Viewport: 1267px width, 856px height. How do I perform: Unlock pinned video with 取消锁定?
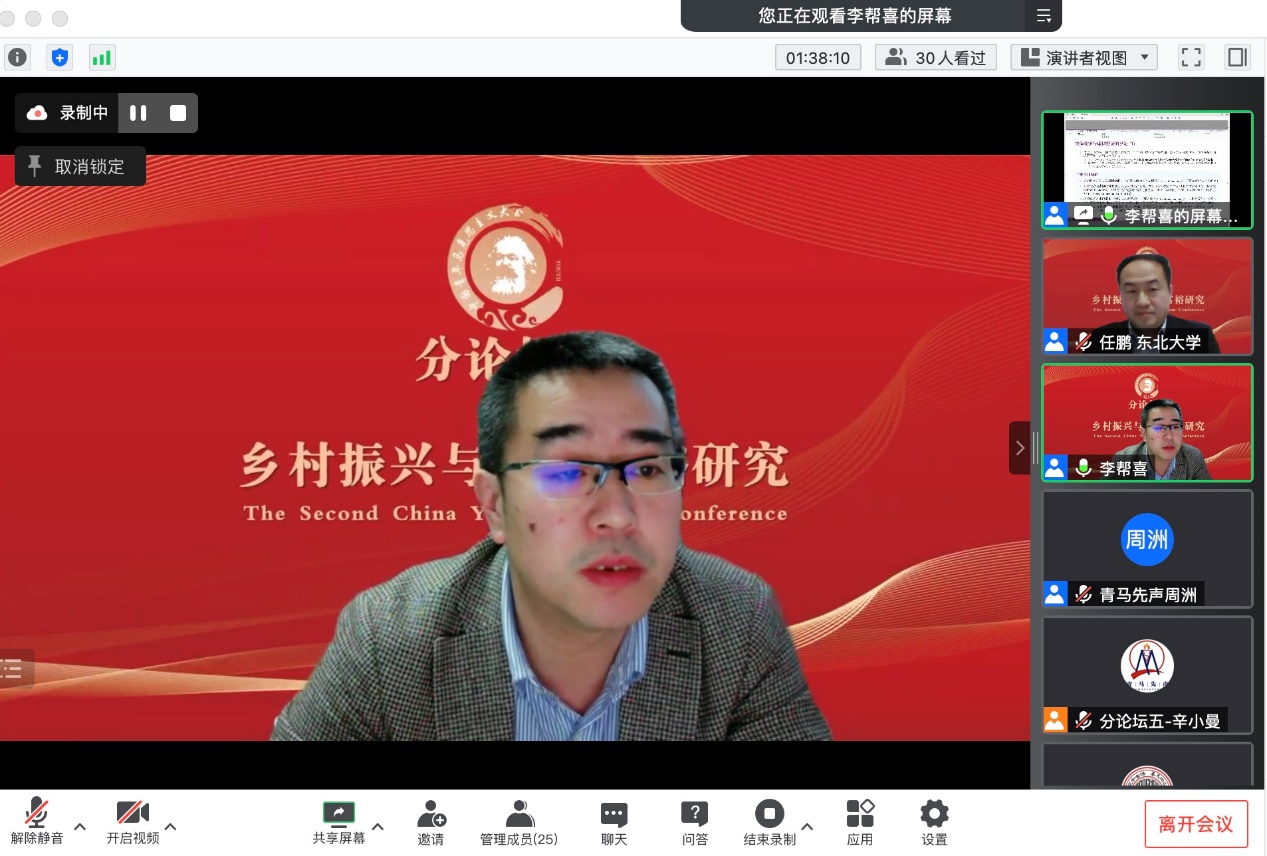80,167
